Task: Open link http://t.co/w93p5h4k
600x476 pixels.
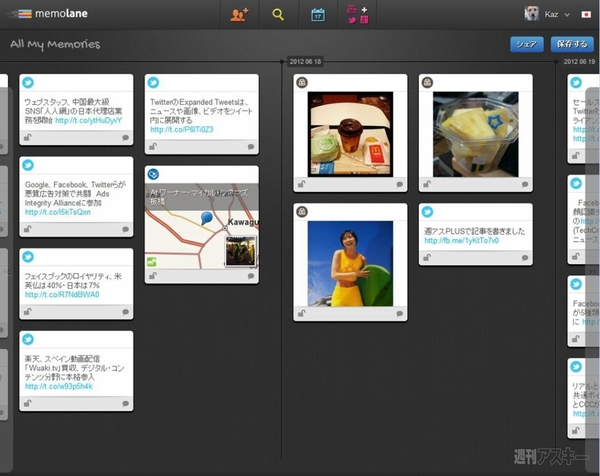Action: [x=59, y=386]
